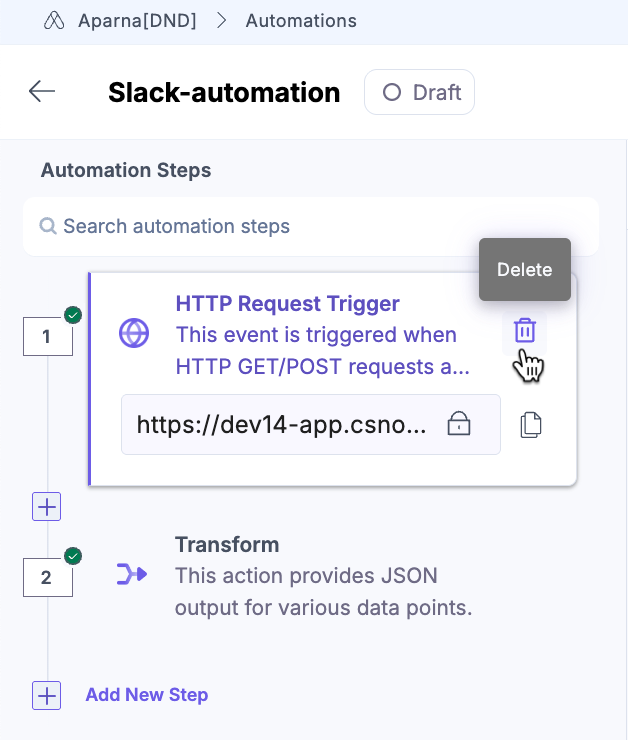Click the Contentstack logo in breadcrumb
The image size is (628, 740).
pyautogui.click(x=54, y=21)
